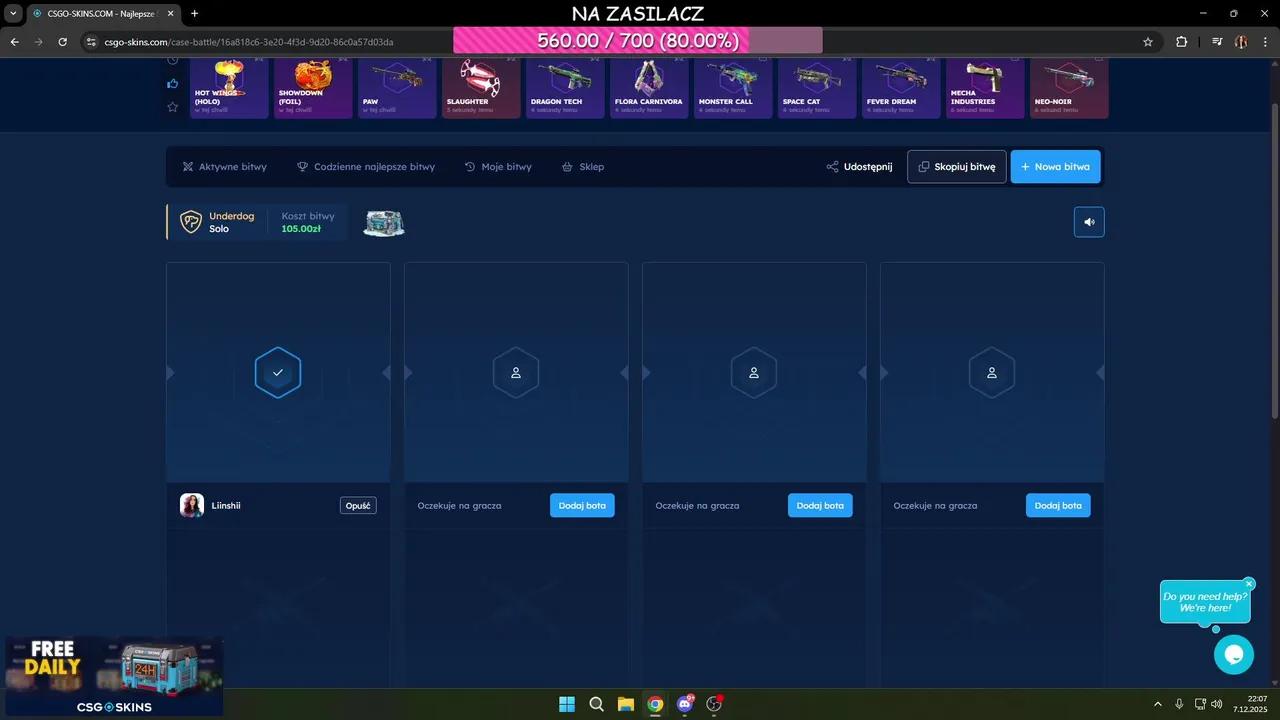
Task: Click the volume icon in system tray
Action: (1217, 704)
